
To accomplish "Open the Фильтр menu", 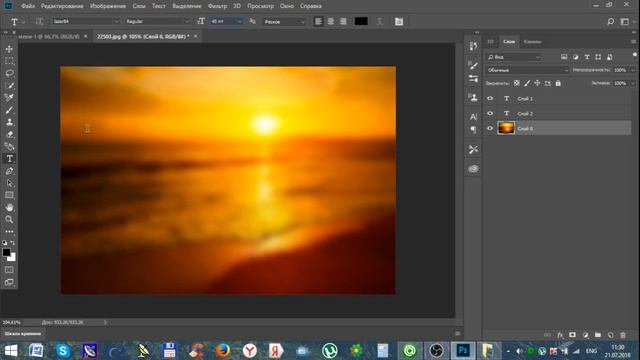I will [x=217, y=6].
